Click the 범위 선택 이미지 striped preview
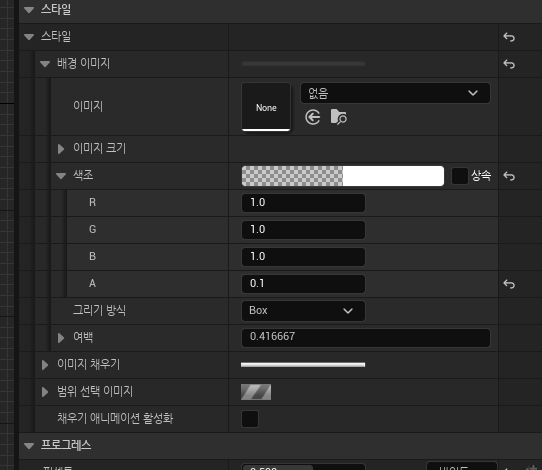This screenshot has width=542, height=470. [256, 392]
